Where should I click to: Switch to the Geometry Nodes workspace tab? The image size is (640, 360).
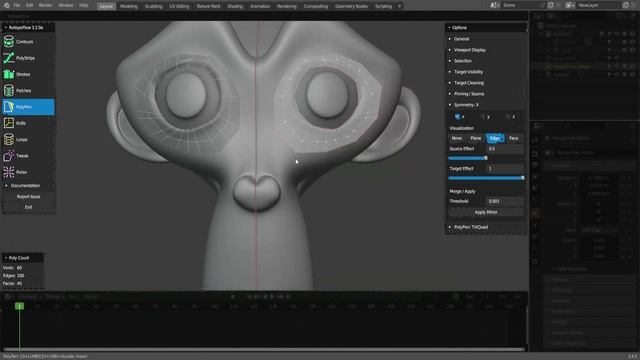pos(351,6)
